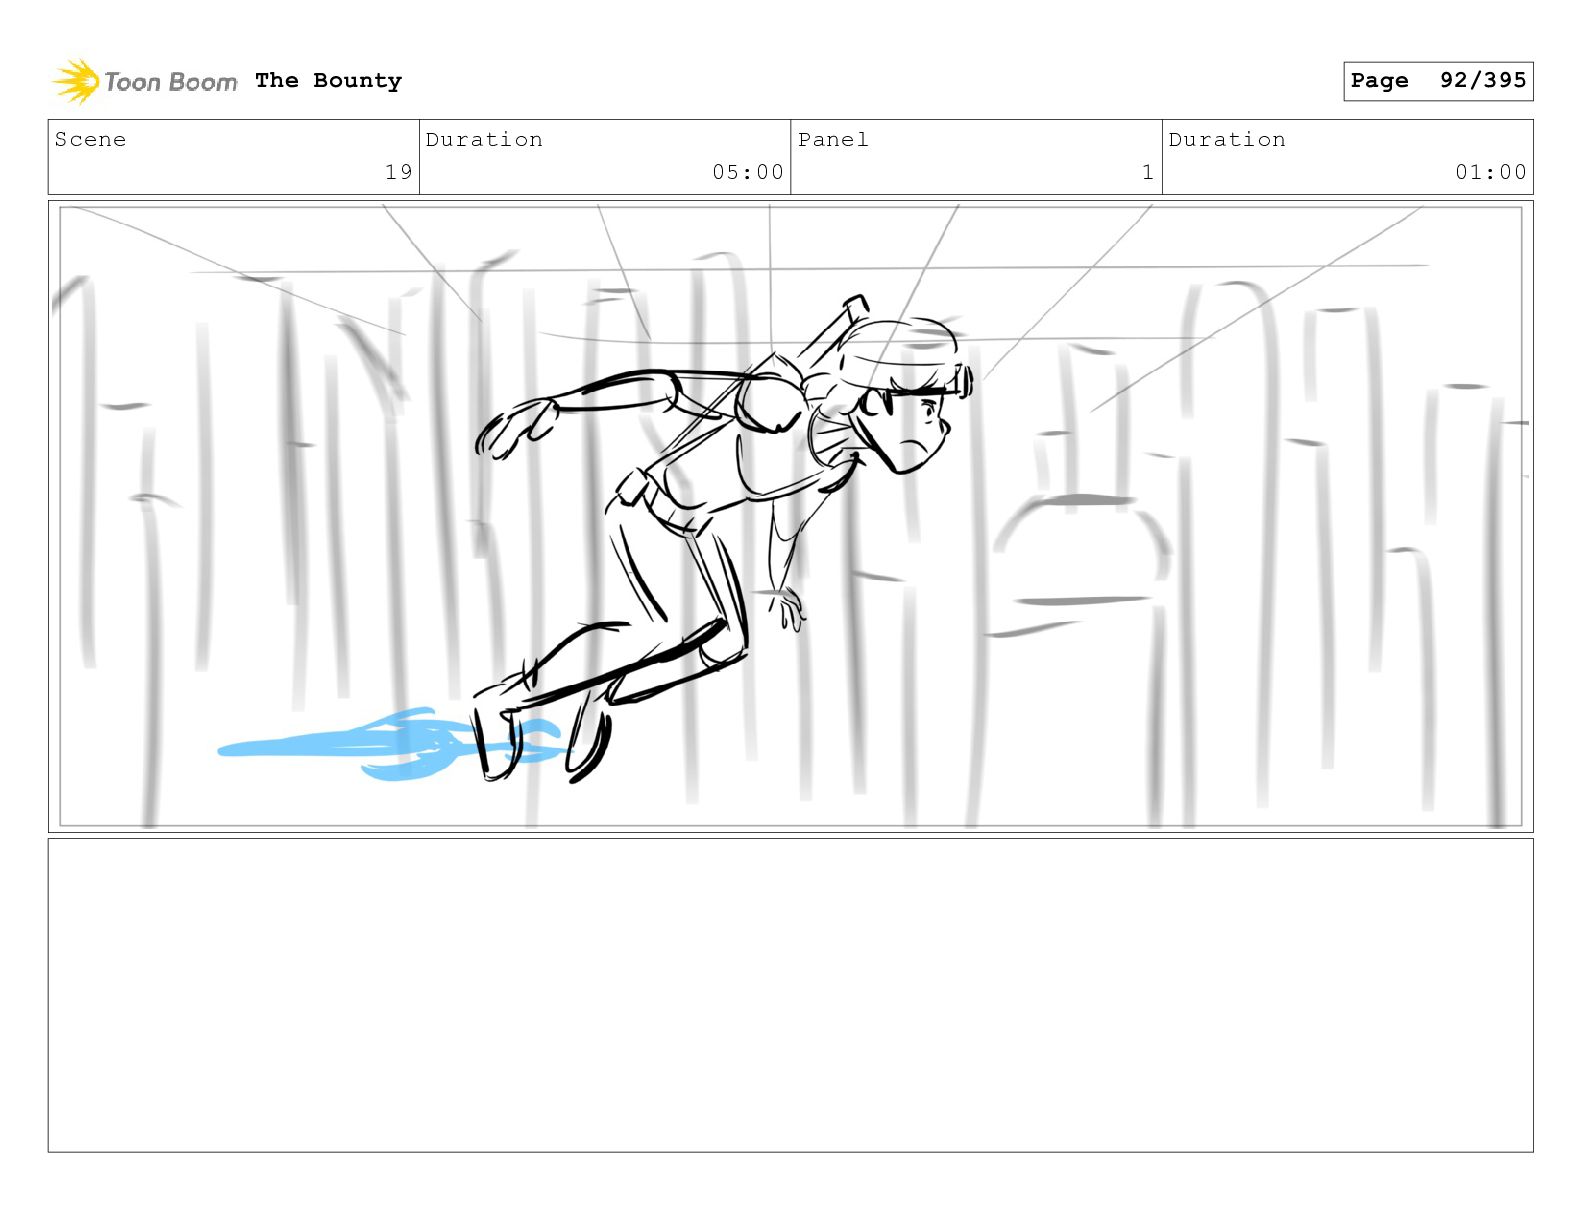Click the 'Page 92/395' box
This screenshot has height=1224, width=1584.
point(1438,81)
